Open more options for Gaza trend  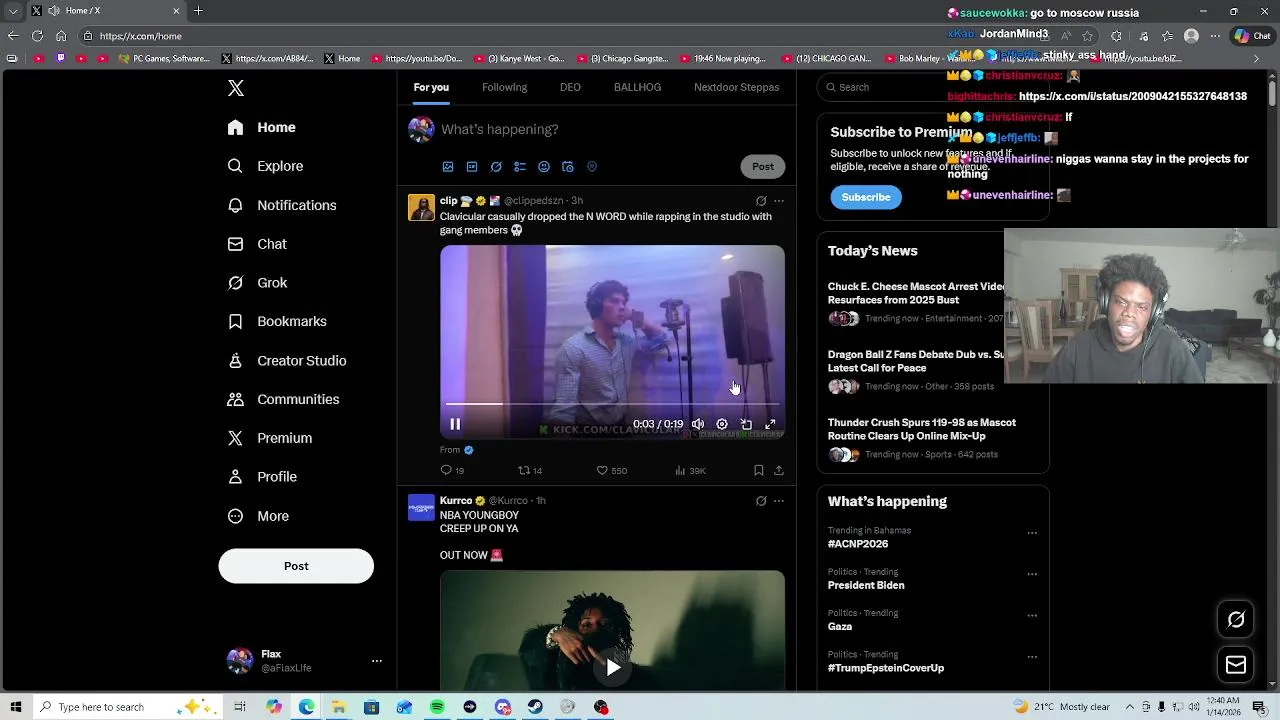coord(1032,616)
